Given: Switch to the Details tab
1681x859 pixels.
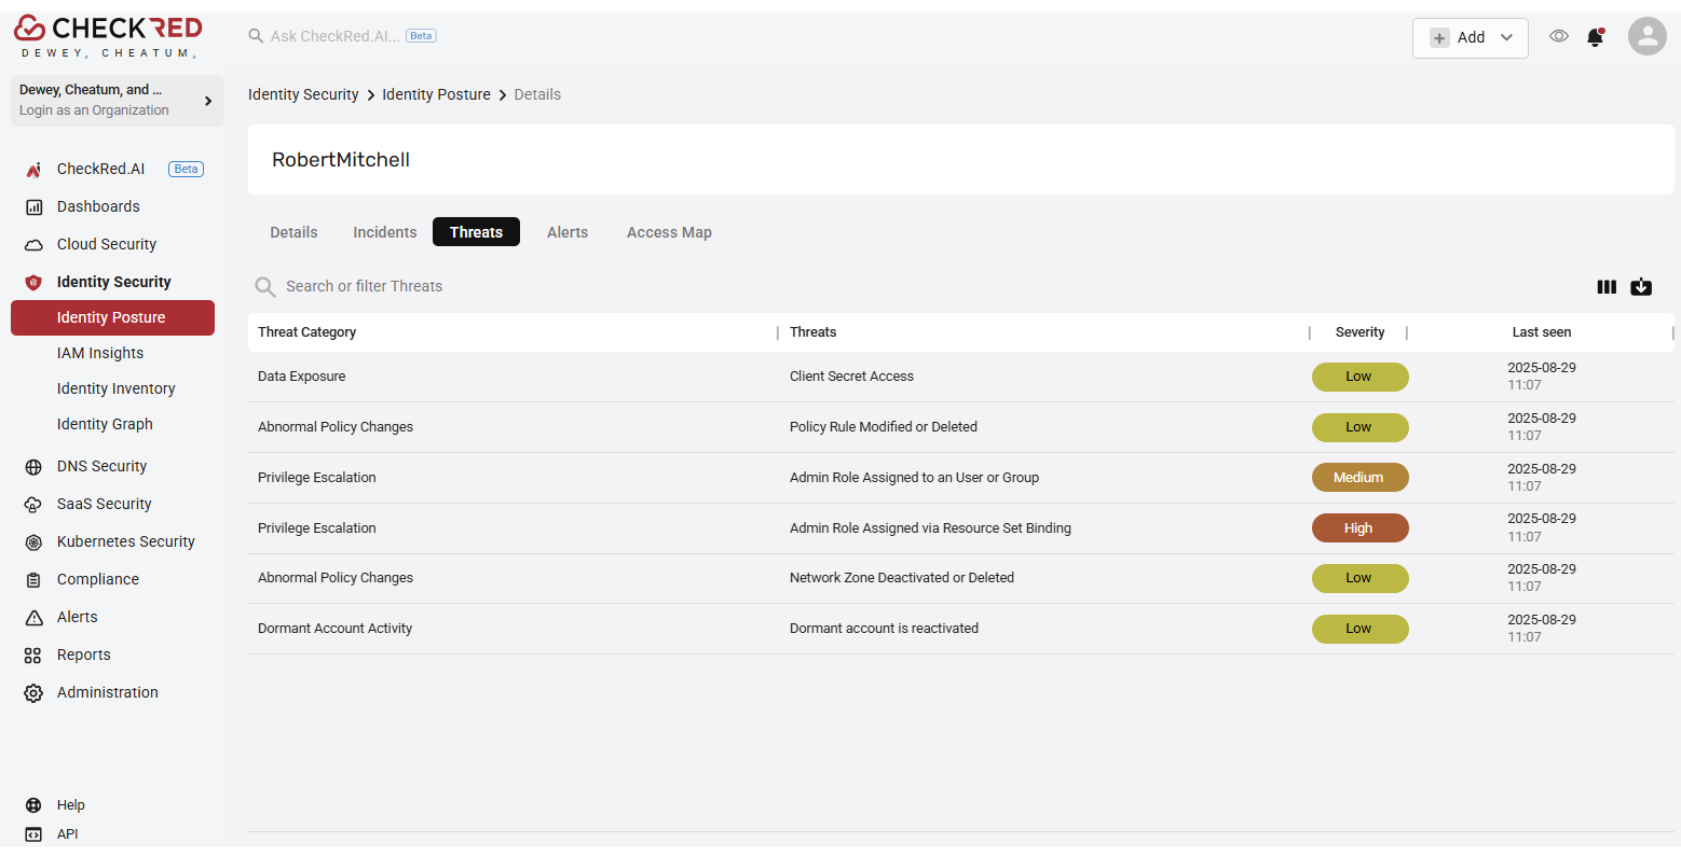Looking at the screenshot, I should click(x=294, y=232).
